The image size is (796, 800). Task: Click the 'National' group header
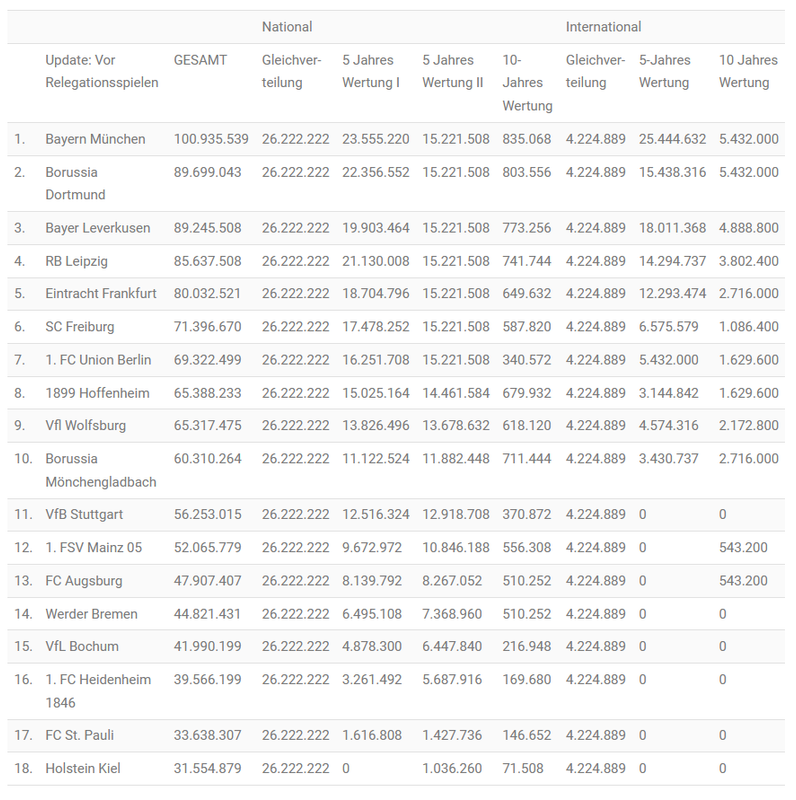click(x=287, y=27)
